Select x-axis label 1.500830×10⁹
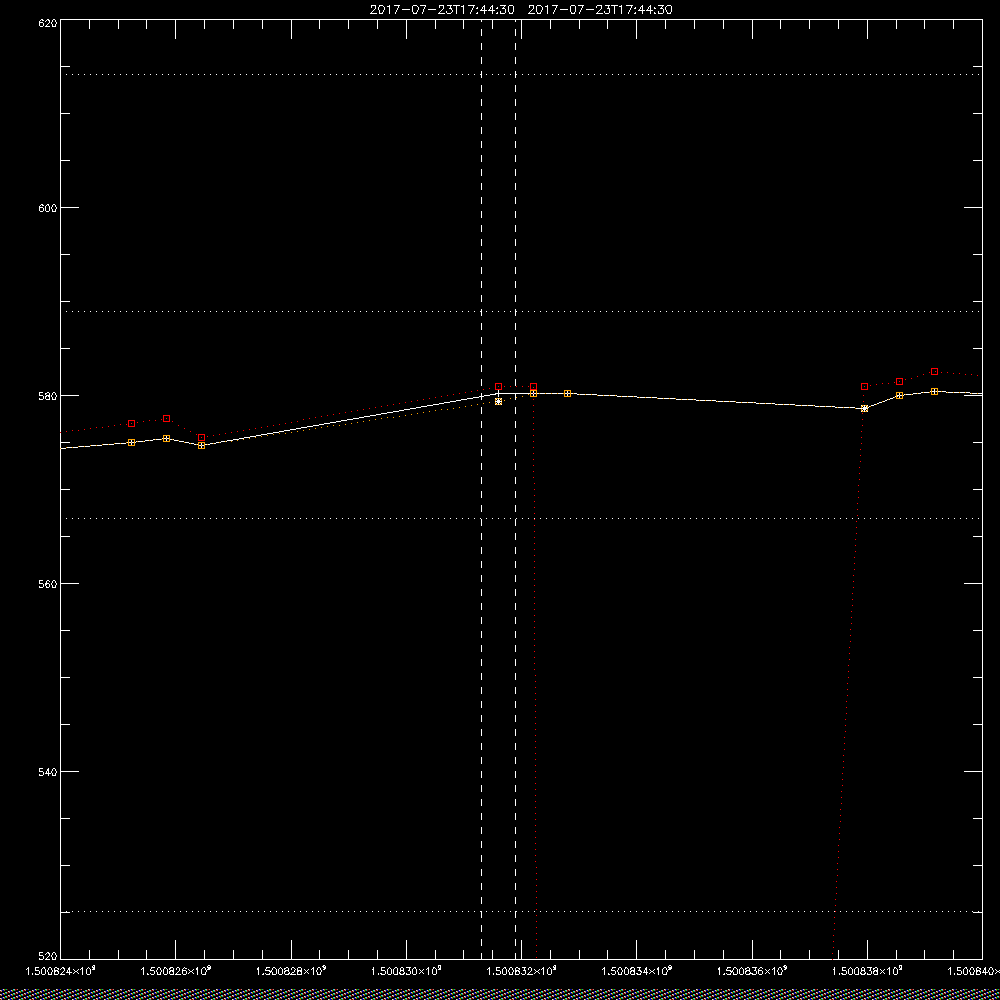Image resolution: width=1000 pixels, height=1000 pixels. [x=406, y=970]
